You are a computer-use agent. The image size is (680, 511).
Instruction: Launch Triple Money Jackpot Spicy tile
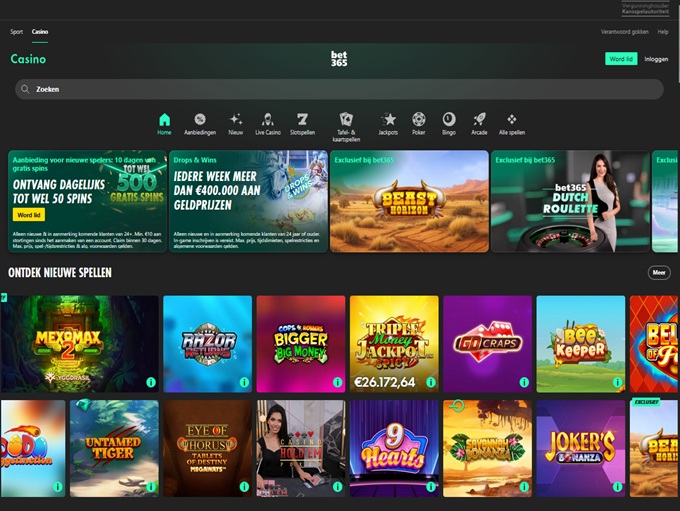(x=394, y=344)
